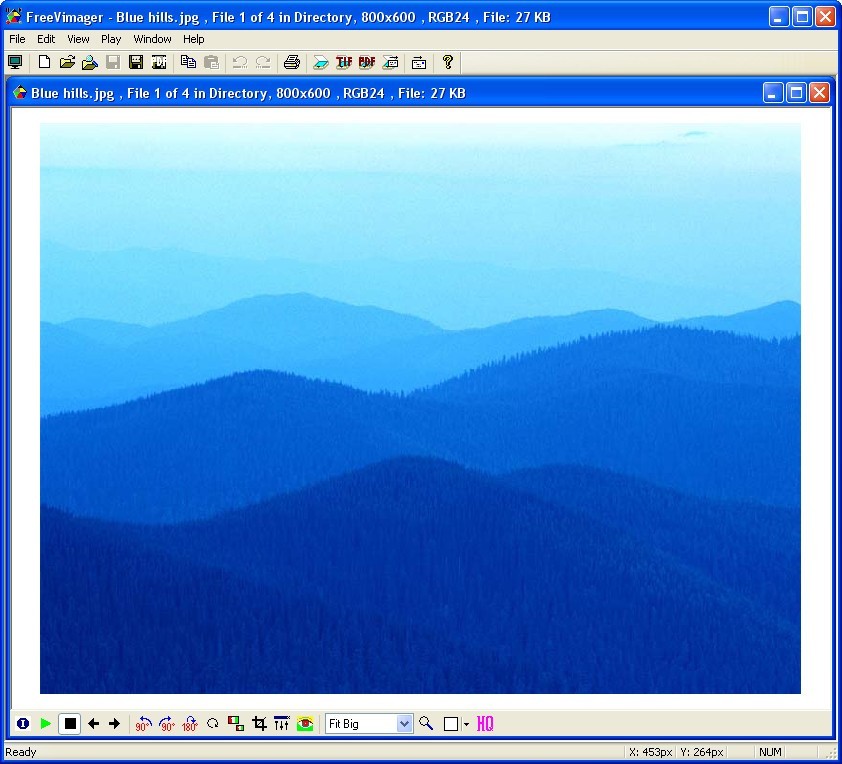Open the Play menu
This screenshot has height=764, width=842.
110,39
